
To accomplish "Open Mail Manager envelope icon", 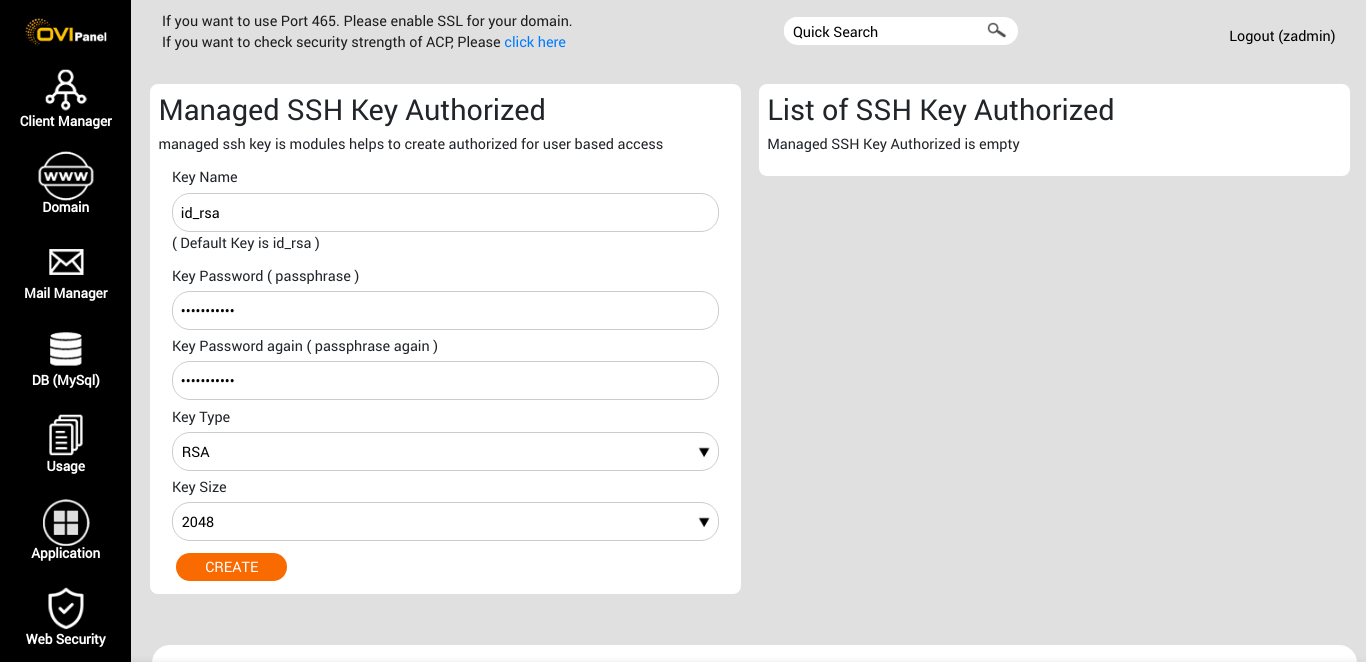I will (x=66, y=262).
